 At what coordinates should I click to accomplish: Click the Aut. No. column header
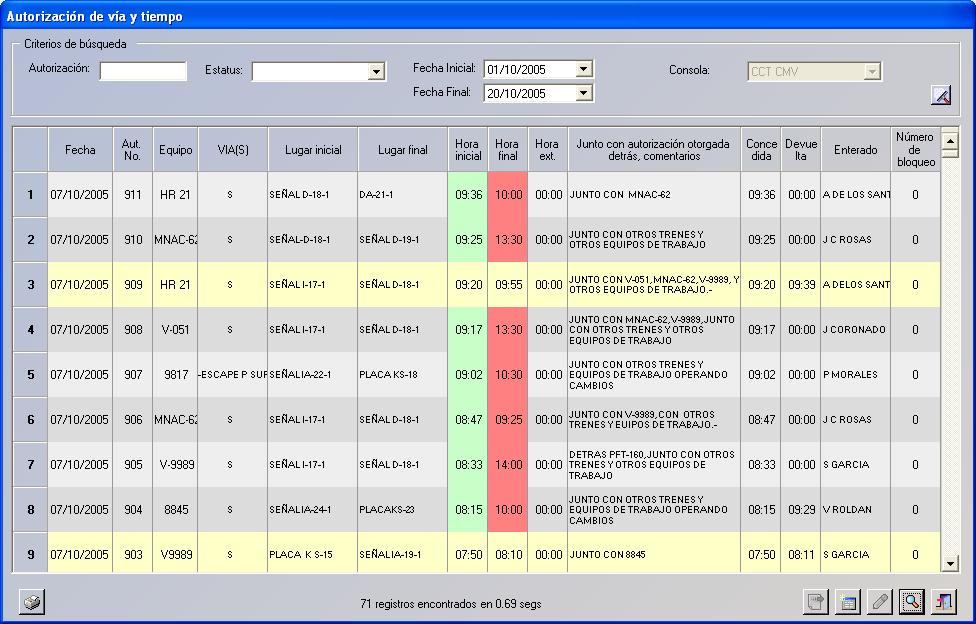[x=133, y=149]
